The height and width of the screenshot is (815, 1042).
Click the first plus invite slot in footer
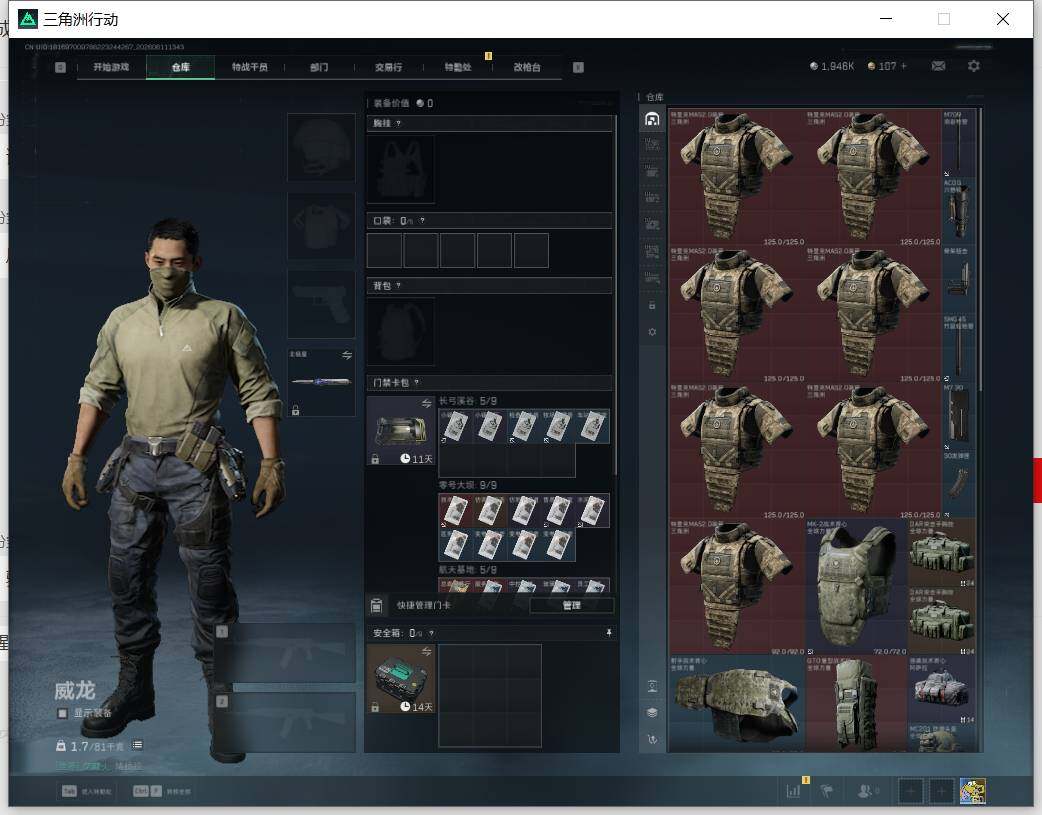[910, 790]
